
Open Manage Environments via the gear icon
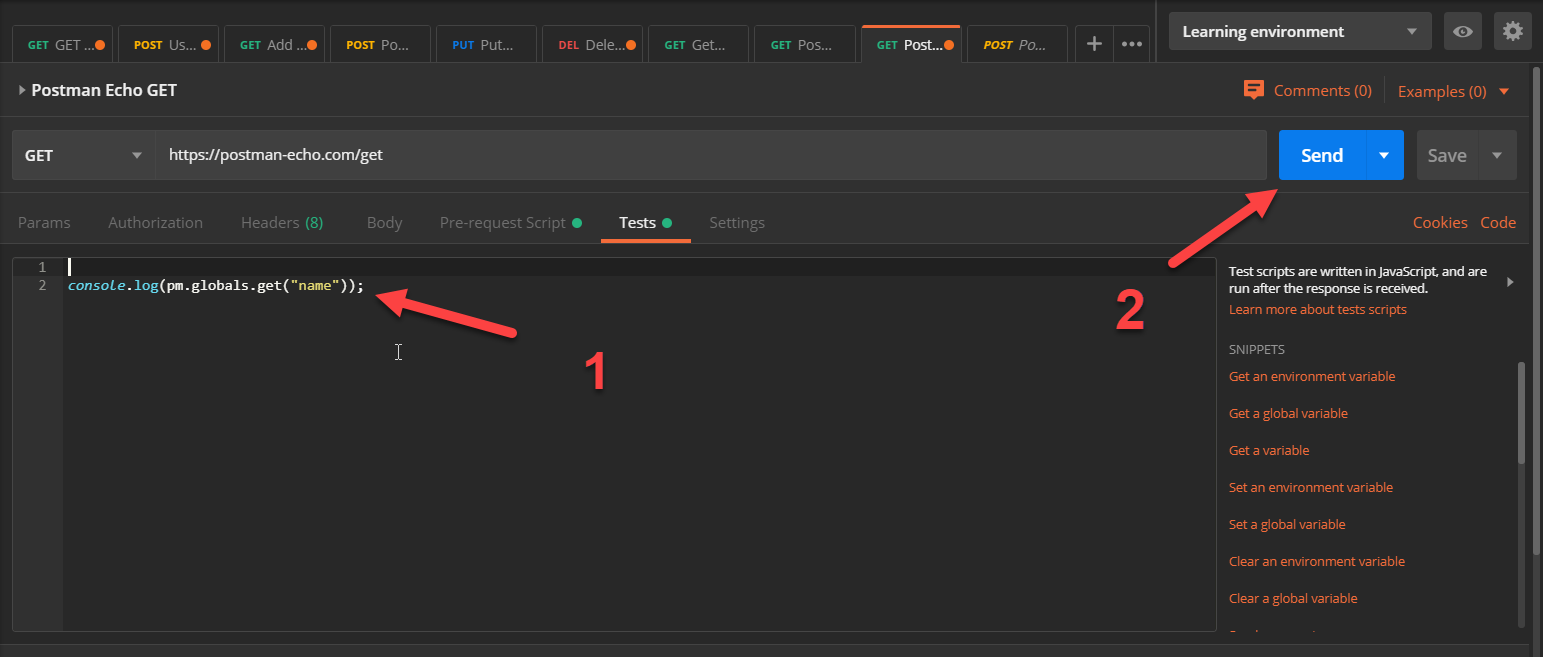coord(1512,31)
